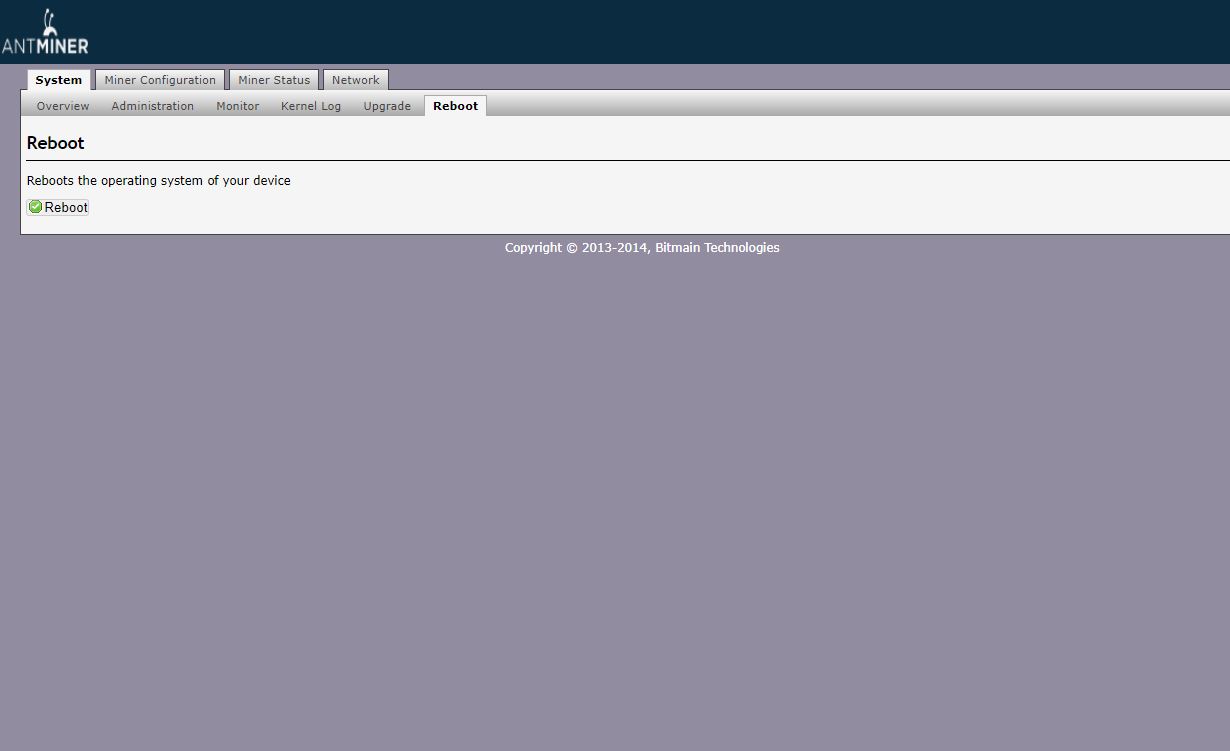
Task: View the Kernel Log sub-tab
Action: [311, 106]
